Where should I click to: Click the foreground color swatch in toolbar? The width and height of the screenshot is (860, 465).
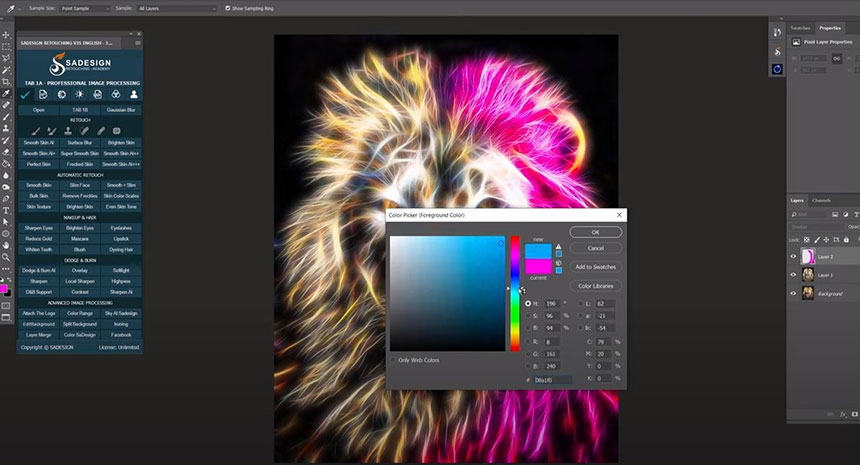4,288
